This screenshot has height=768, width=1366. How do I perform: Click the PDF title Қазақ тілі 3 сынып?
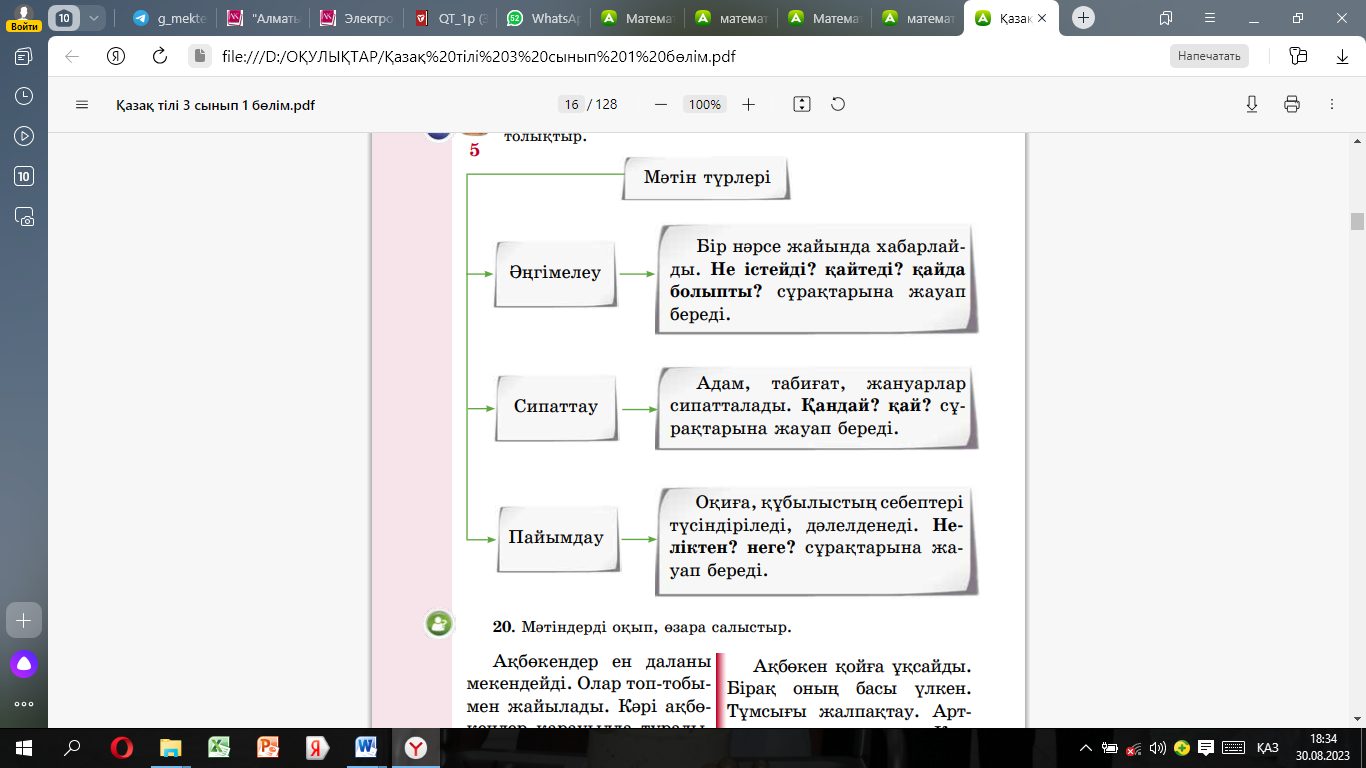point(216,104)
